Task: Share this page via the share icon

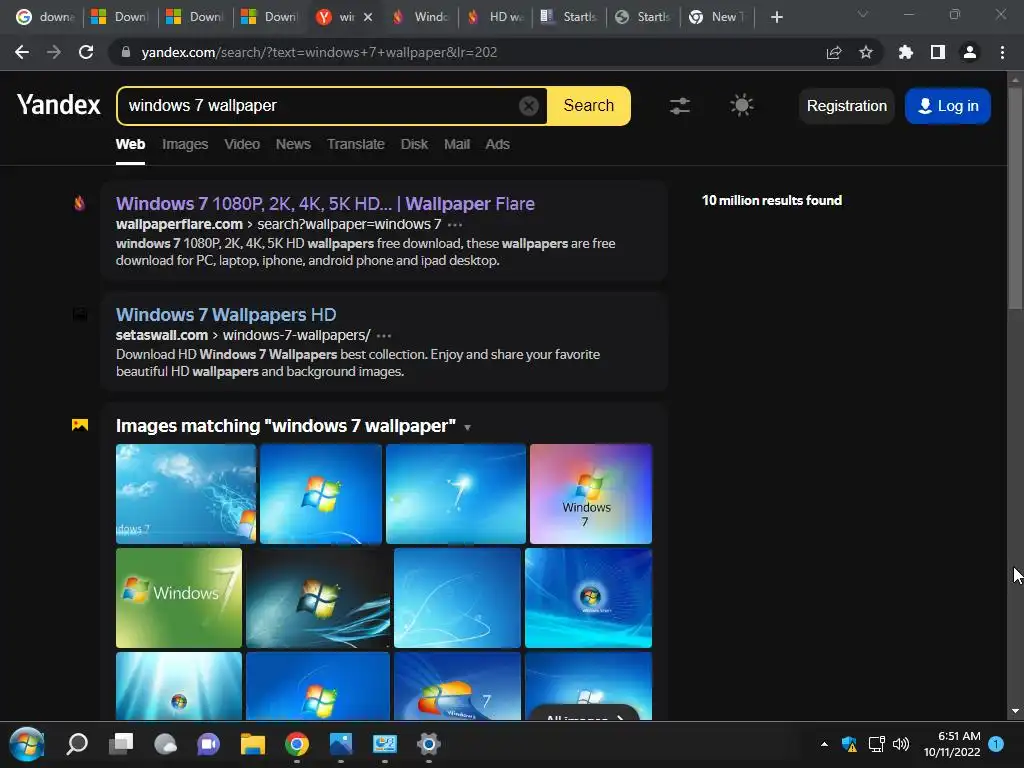Action: point(833,52)
